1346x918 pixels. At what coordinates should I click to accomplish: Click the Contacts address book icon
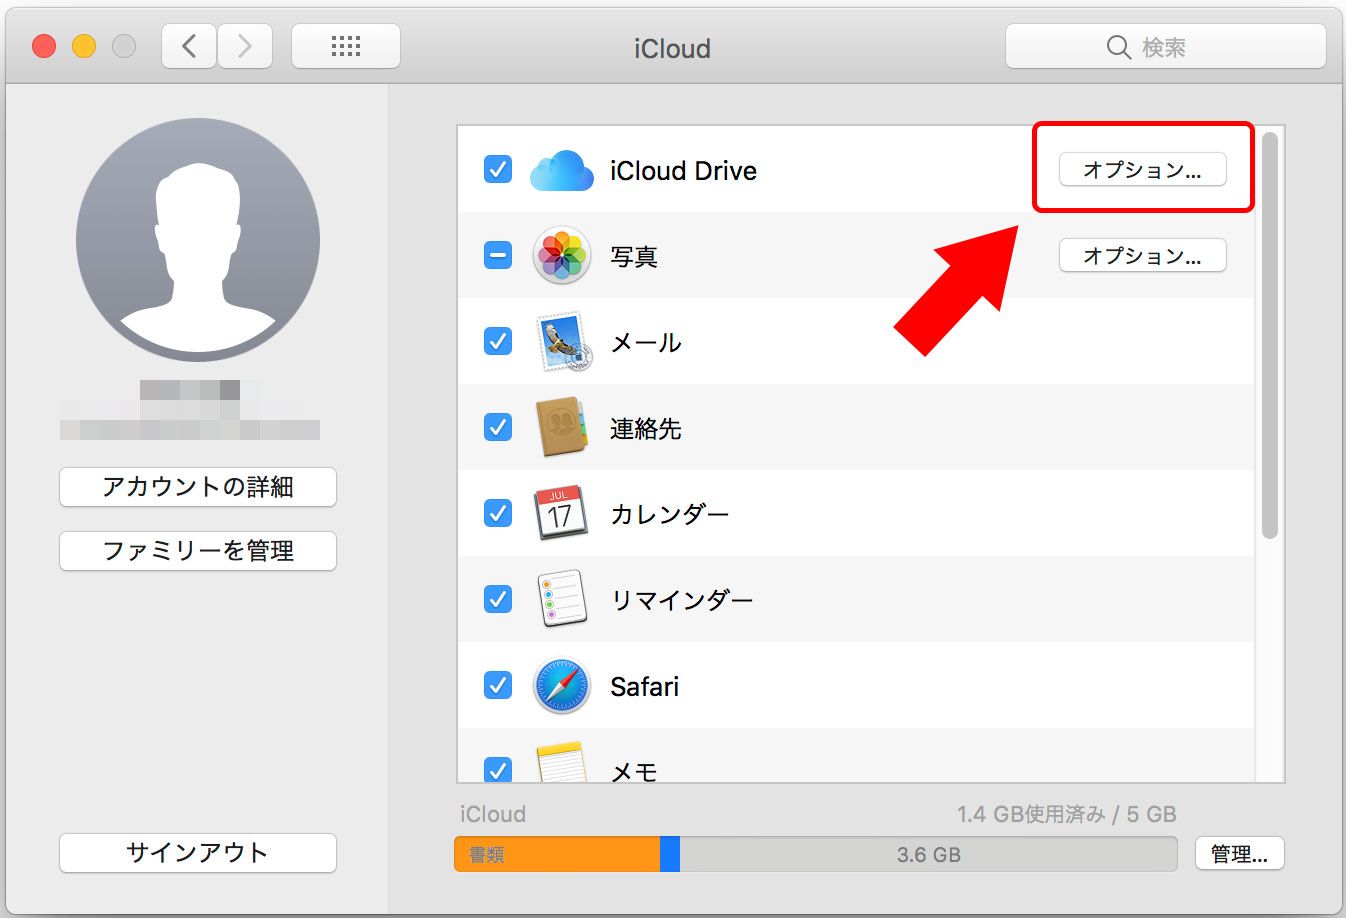(561, 428)
